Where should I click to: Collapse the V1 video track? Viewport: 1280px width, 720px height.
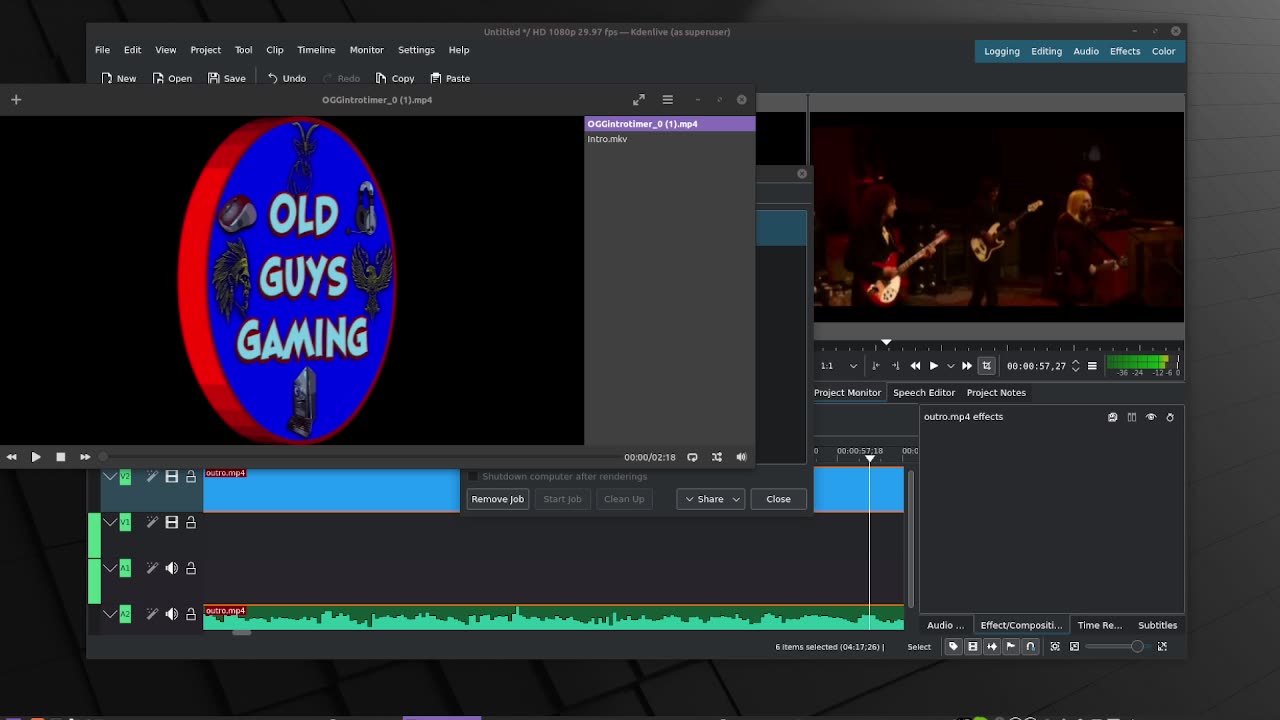pyautogui.click(x=110, y=522)
